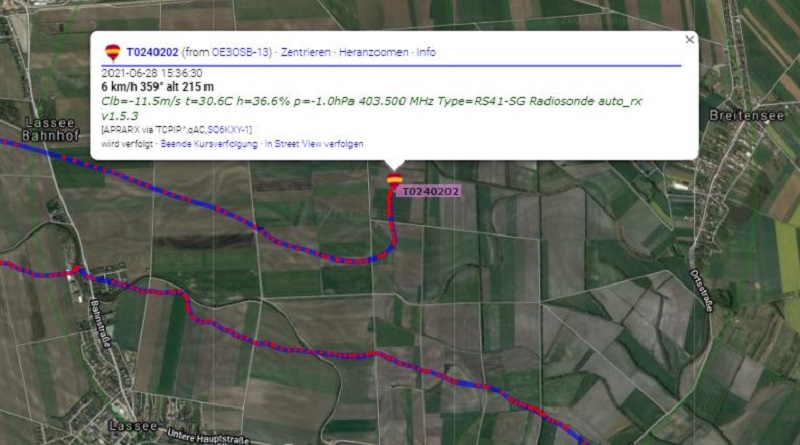Click the Untere Hauptstraße street label
The width and height of the screenshot is (800, 445).
click(x=208, y=436)
